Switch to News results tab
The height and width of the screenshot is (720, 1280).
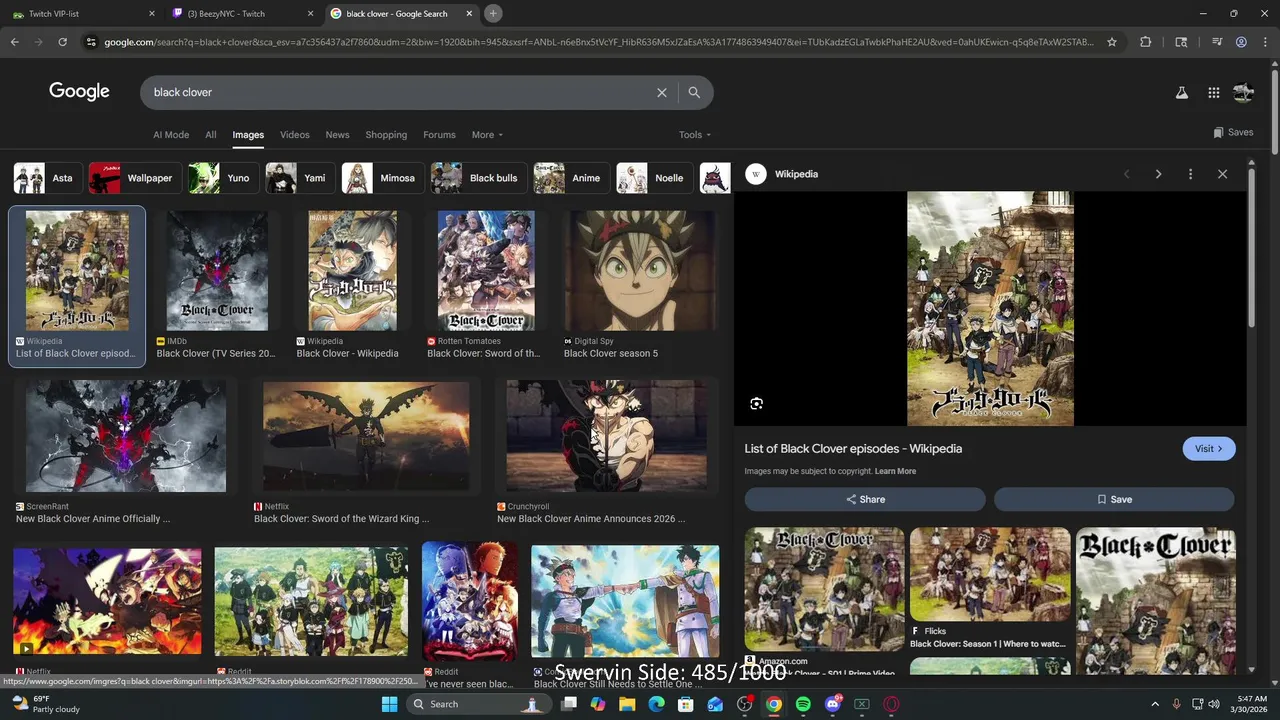(x=338, y=135)
